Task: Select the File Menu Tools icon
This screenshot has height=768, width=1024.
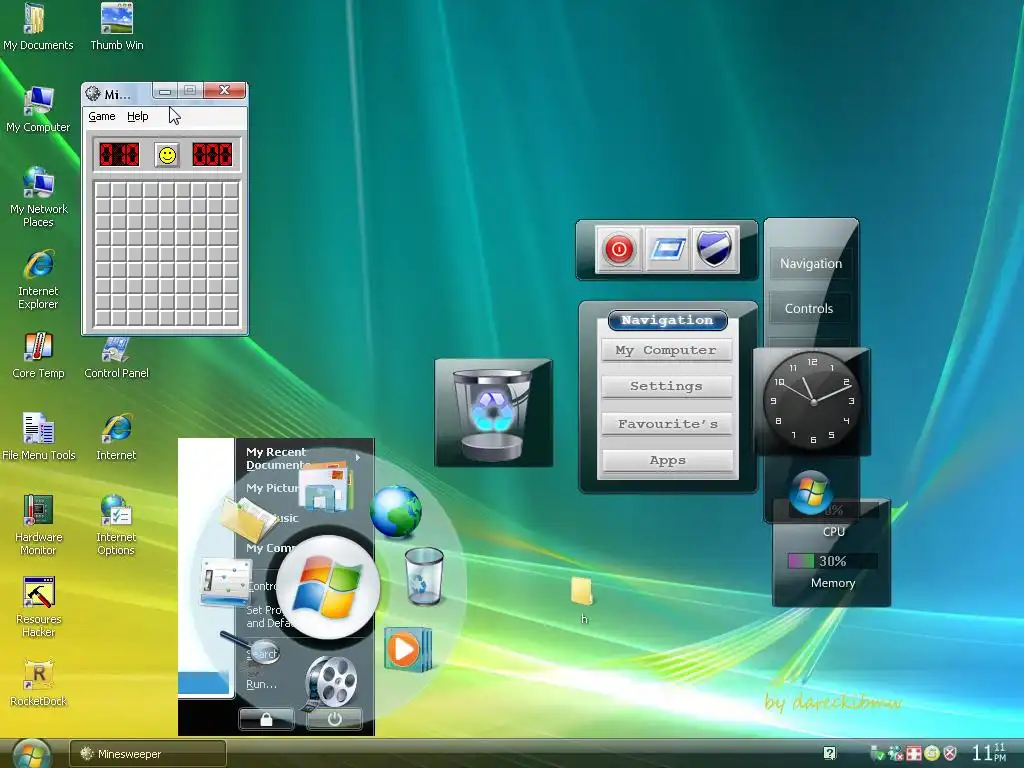Action: click(x=39, y=438)
